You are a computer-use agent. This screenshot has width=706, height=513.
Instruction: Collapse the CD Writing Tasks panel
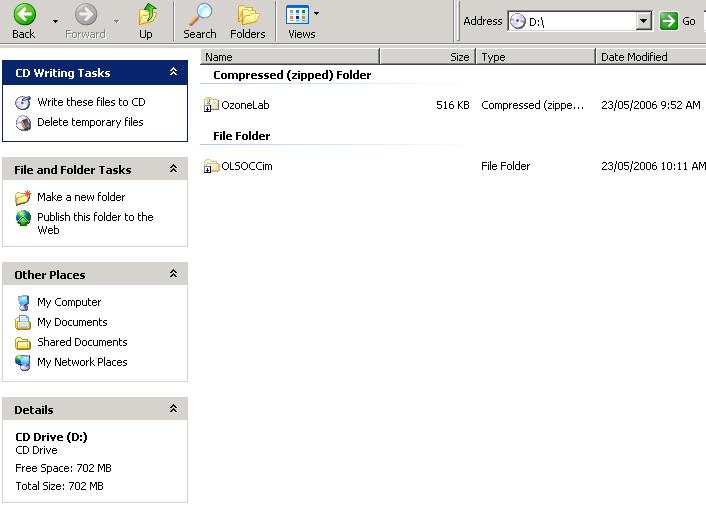pos(173,72)
